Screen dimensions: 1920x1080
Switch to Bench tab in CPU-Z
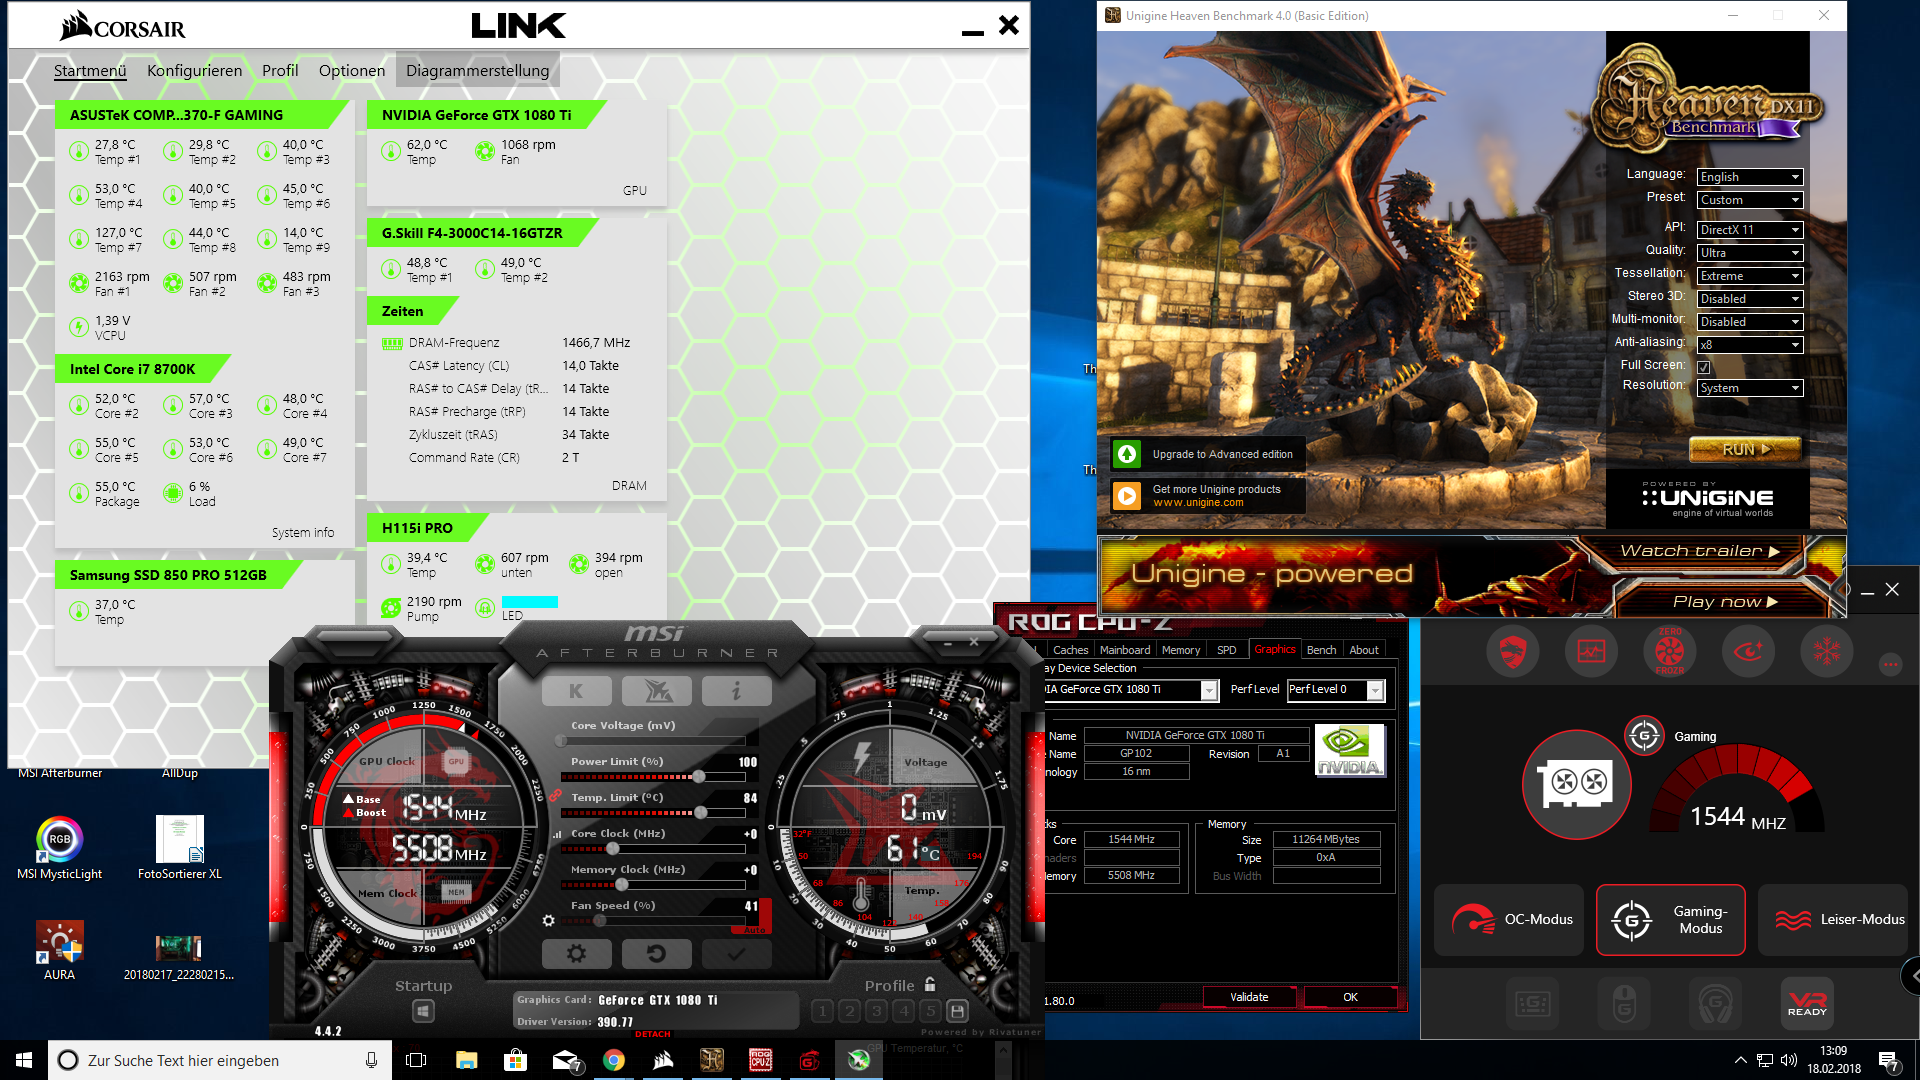click(x=1321, y=650)
